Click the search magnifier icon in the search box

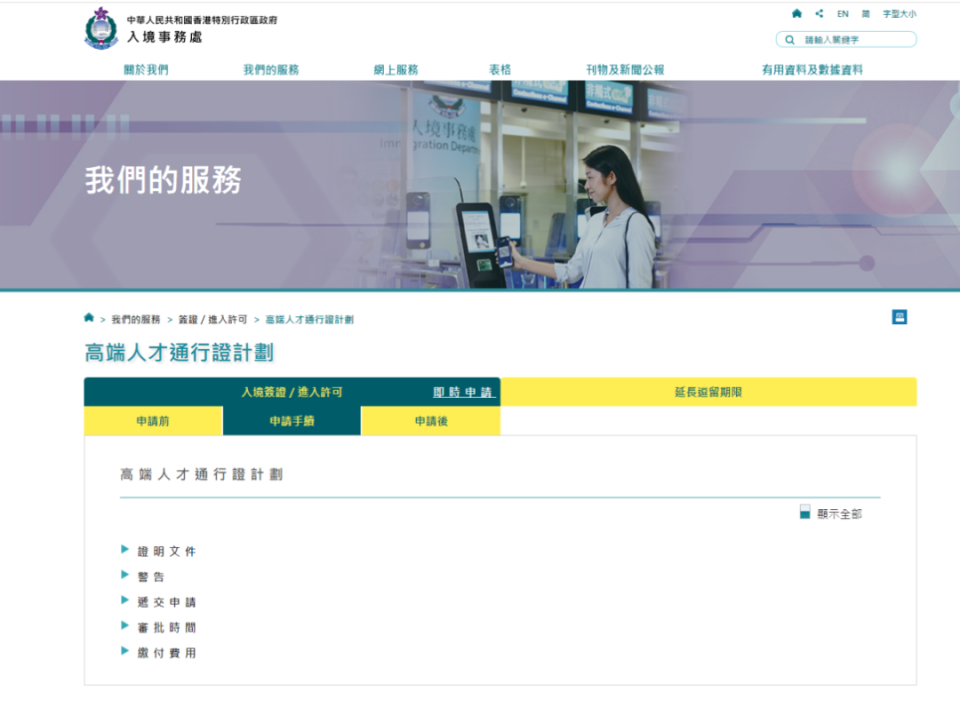click(790, 39)
